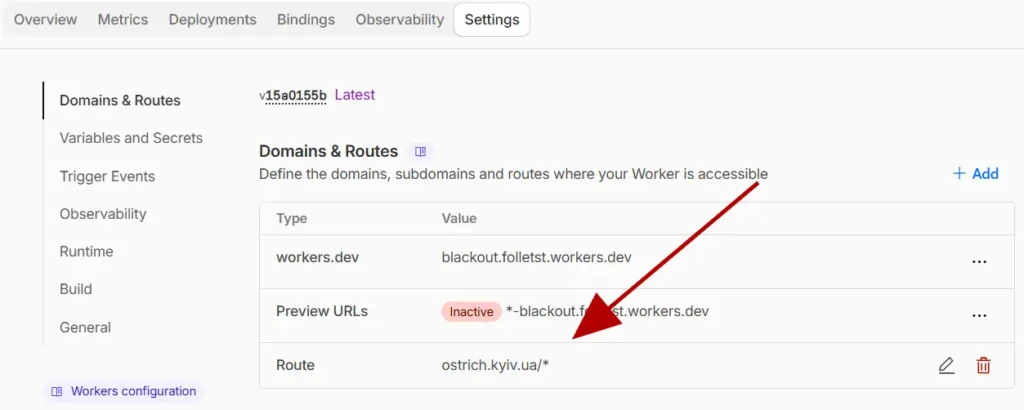Open the Runtime settings section
1024x410 pixels.
tap(86, 252)
